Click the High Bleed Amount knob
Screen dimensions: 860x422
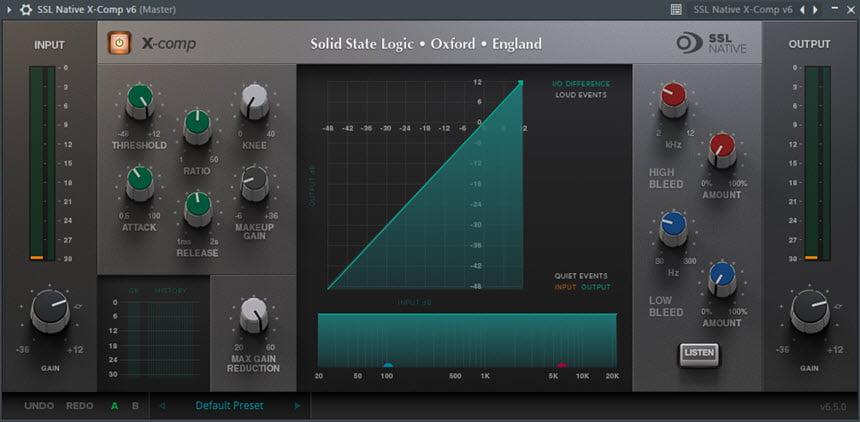pos(722,151)
